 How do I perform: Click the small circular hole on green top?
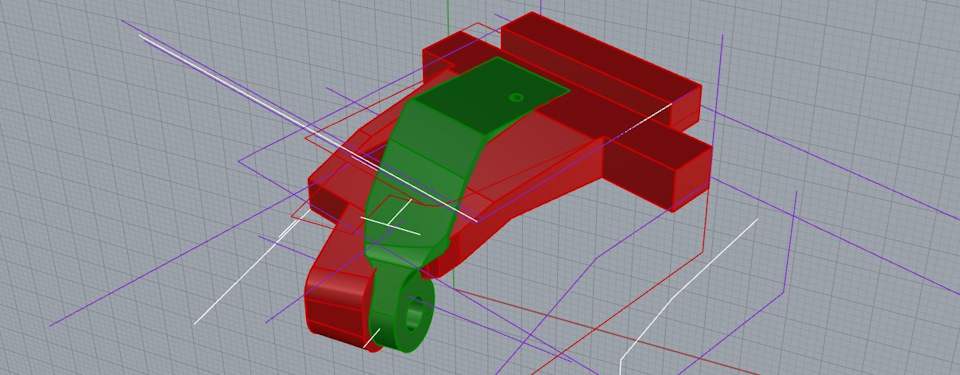(x=517, y=97)
